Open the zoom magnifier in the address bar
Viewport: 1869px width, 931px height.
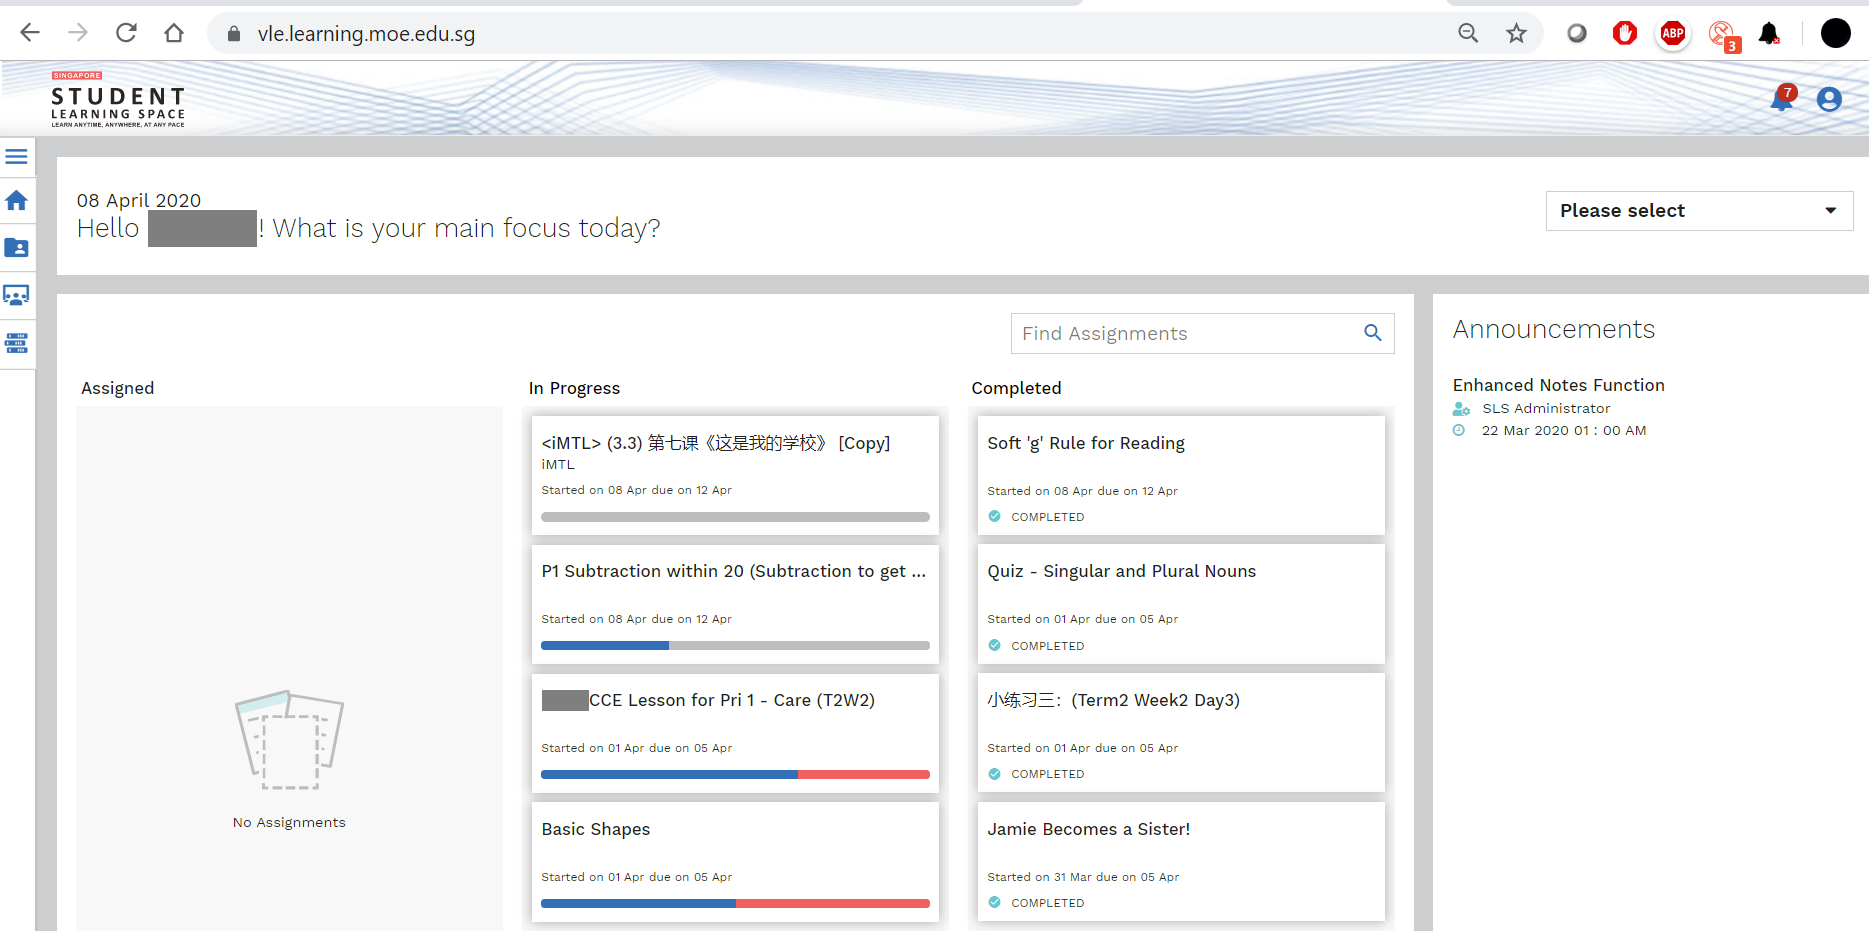(x=1468, y=33)
